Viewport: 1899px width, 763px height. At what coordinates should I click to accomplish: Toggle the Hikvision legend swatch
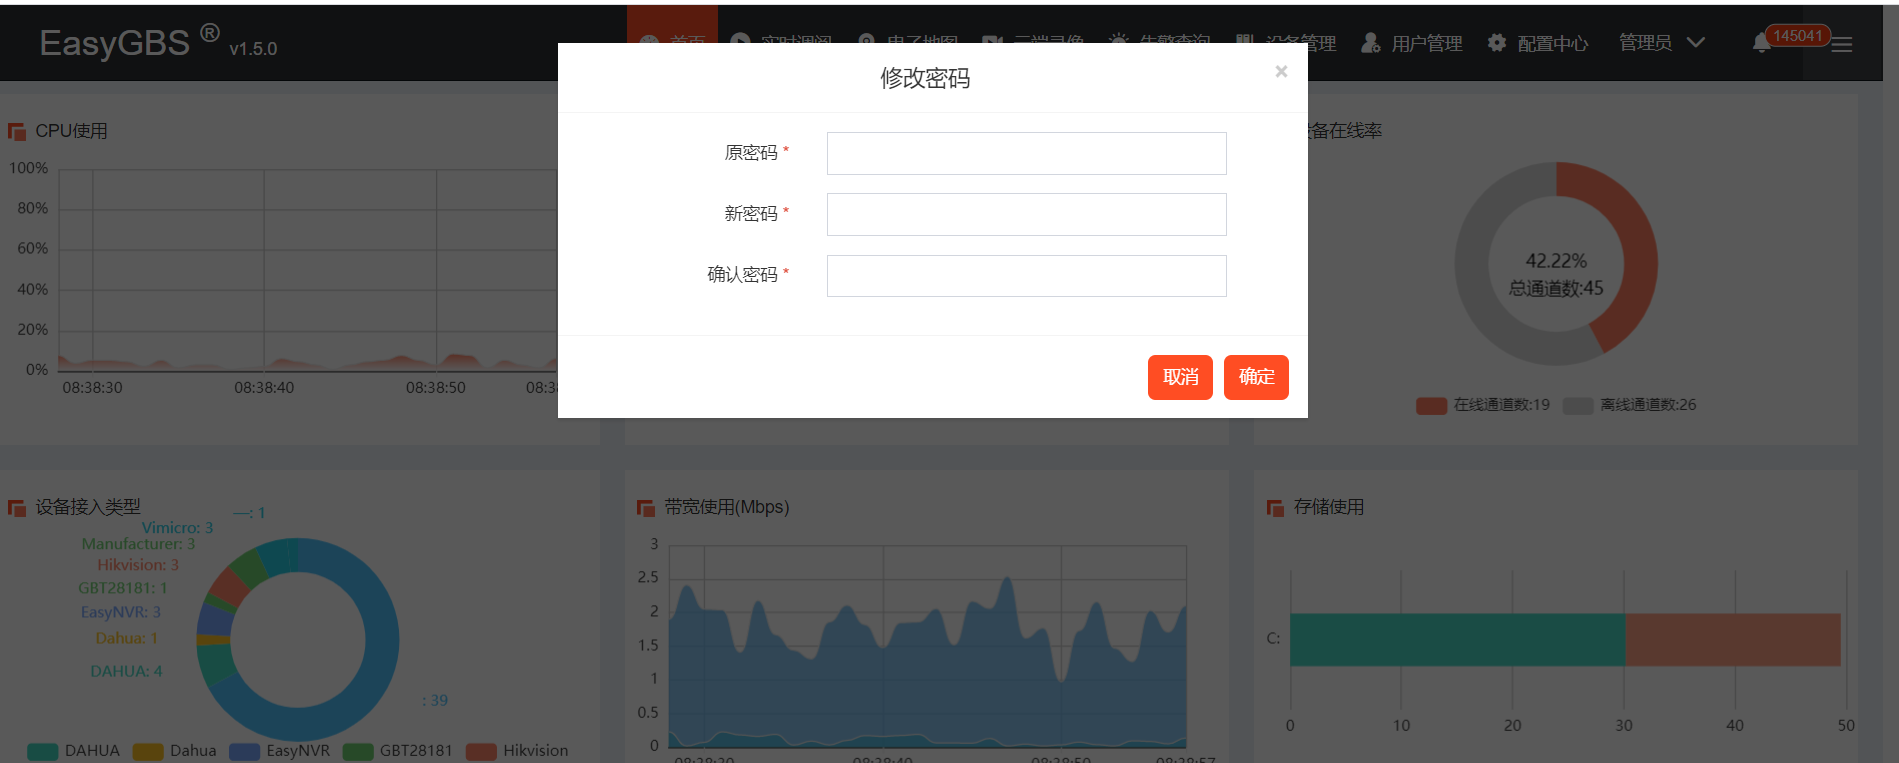coord(482,751)
